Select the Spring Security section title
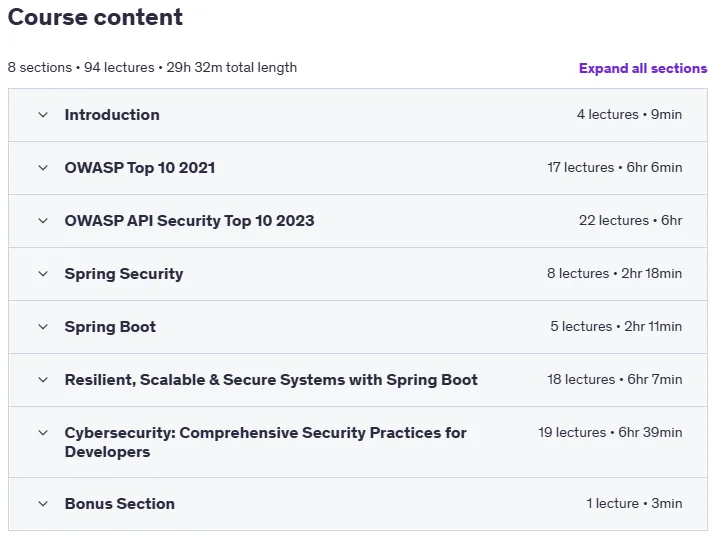 point(124,274)
